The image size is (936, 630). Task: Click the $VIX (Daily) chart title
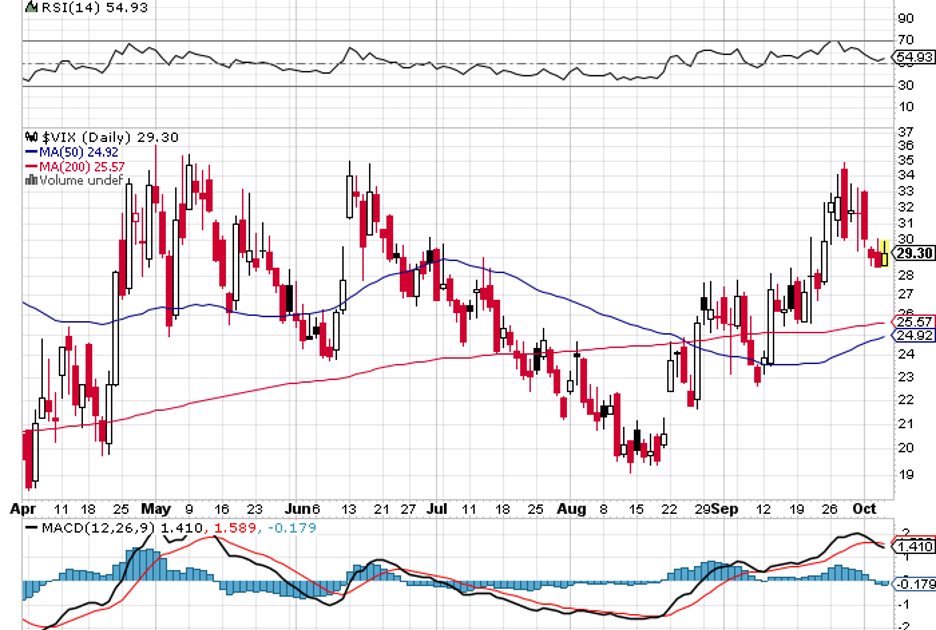point(93,137)
